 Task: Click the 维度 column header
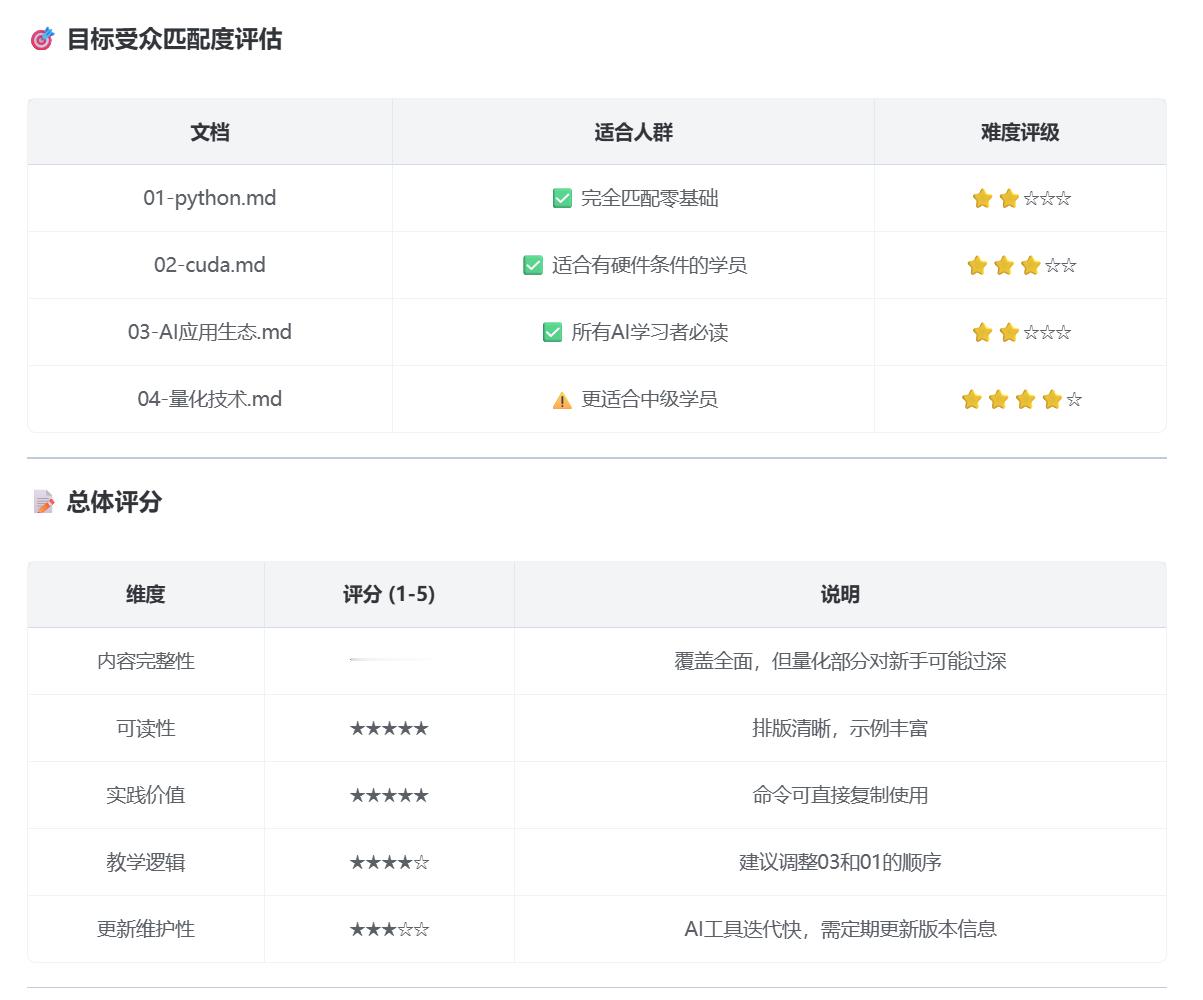point(146,595)
